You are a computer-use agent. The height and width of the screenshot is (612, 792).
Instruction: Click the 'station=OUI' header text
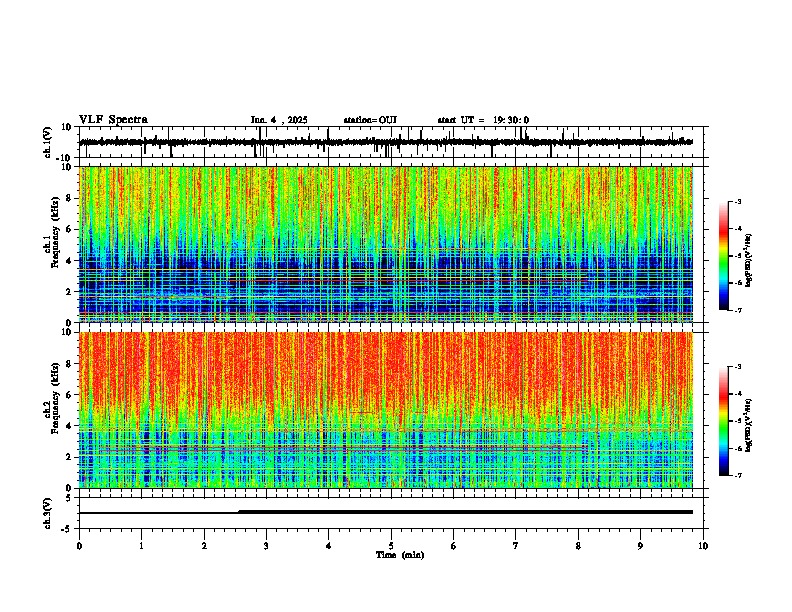pyautogui.click(x=370, y=120)
